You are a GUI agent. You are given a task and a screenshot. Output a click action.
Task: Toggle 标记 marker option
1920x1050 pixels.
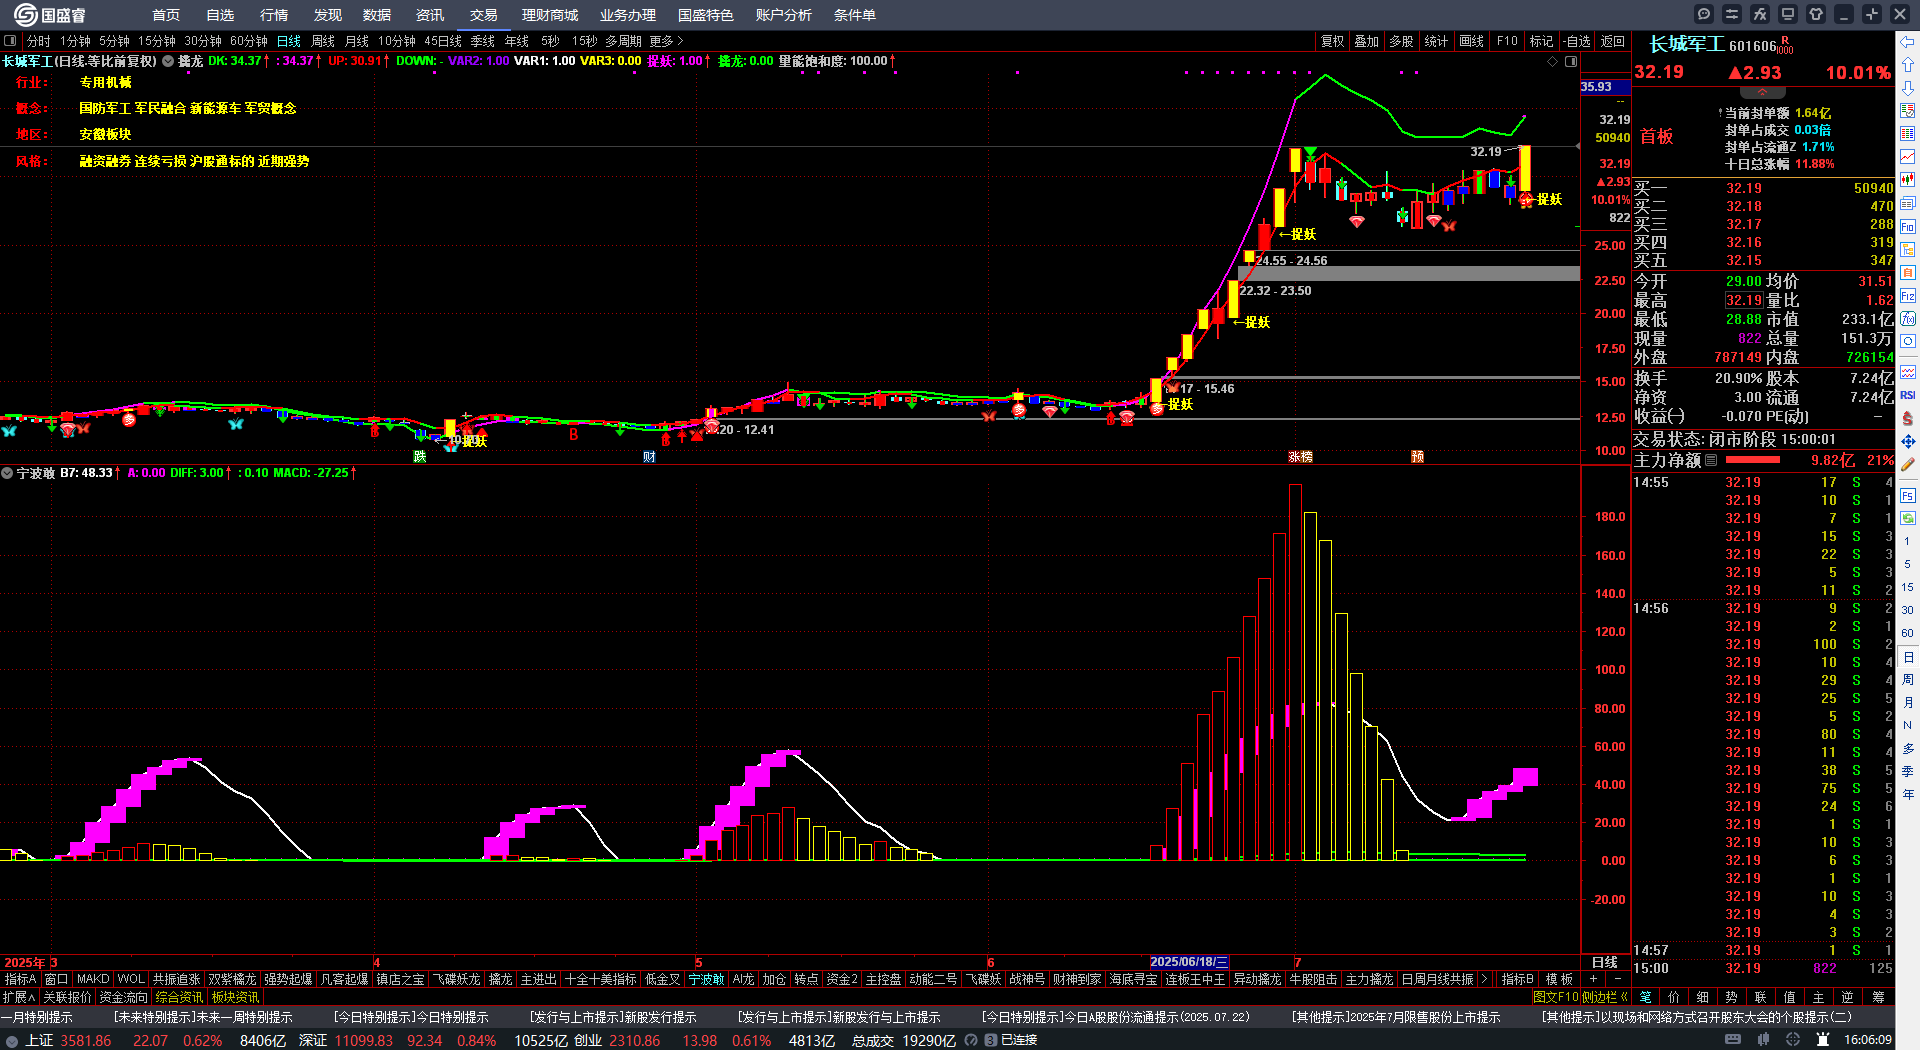[x=1541, y=41]
